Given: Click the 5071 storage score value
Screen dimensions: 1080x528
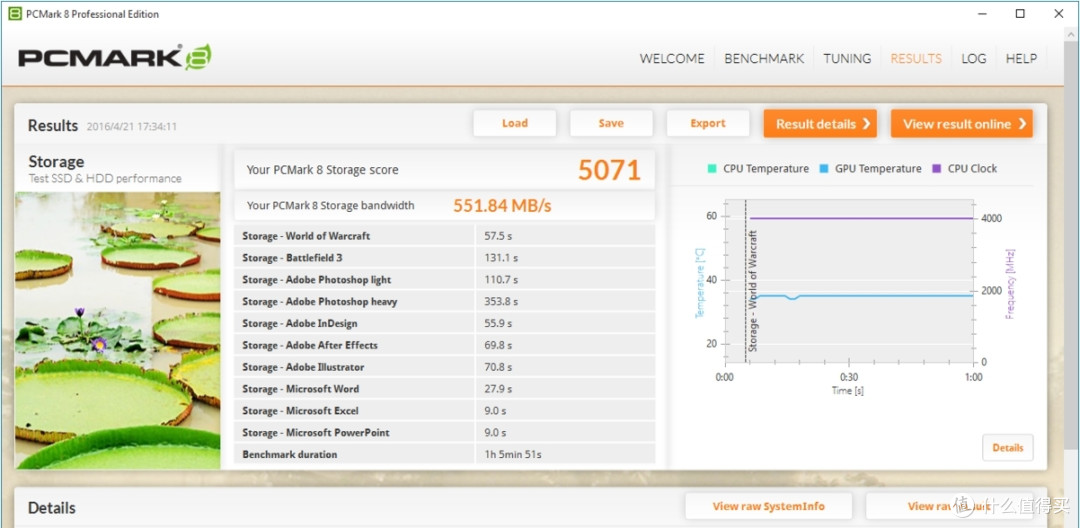Looking at the screenshot, I should [x=609, y=170].
